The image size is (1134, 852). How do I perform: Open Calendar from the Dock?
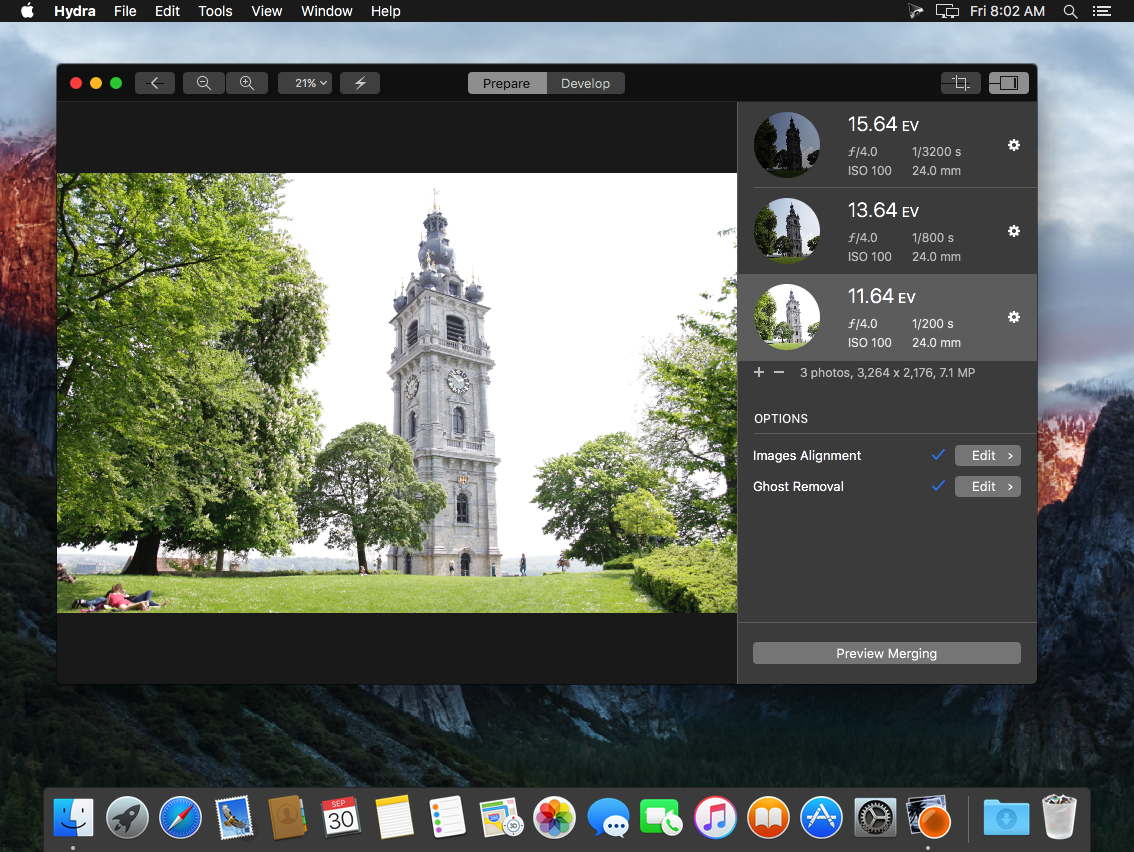pos(341,818)
